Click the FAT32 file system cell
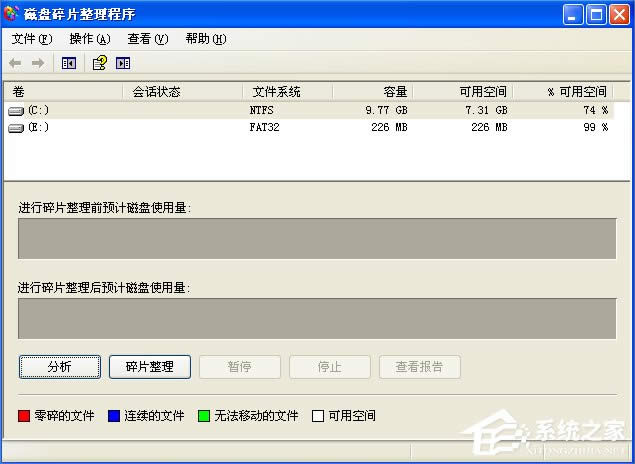 (x=264, y=128)
